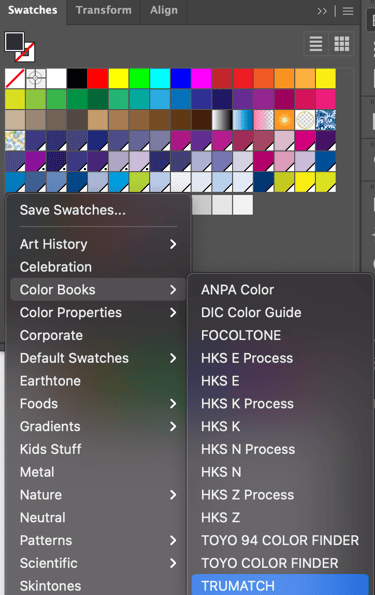Expand the Patterns submenu
The width and height of the screenshot is (375, 595).
[x=98, y=540]
